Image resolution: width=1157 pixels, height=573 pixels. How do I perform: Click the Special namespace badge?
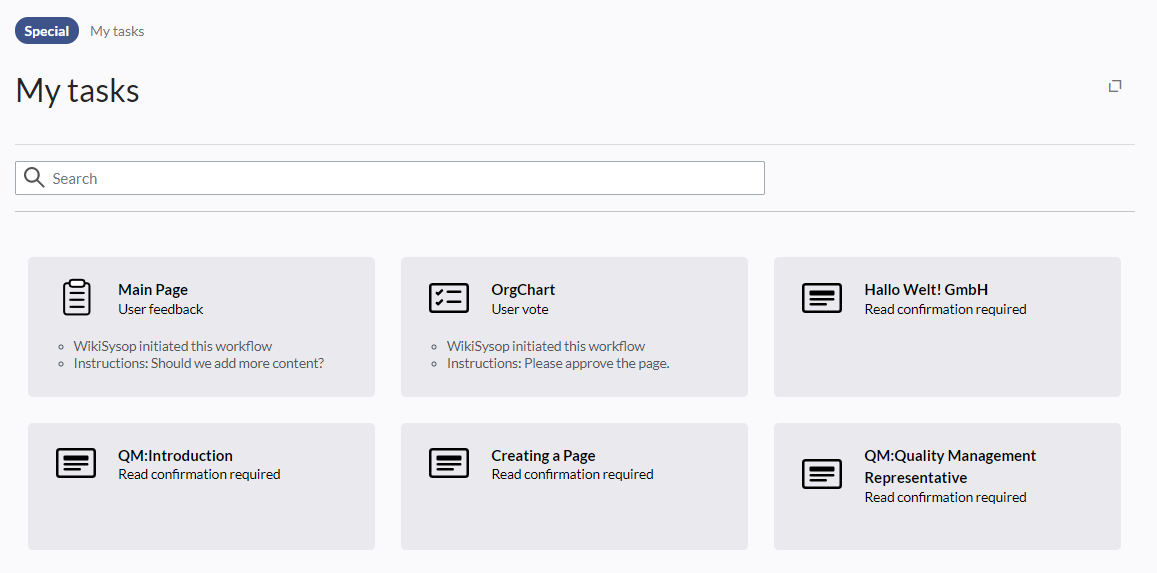(47, 31)
